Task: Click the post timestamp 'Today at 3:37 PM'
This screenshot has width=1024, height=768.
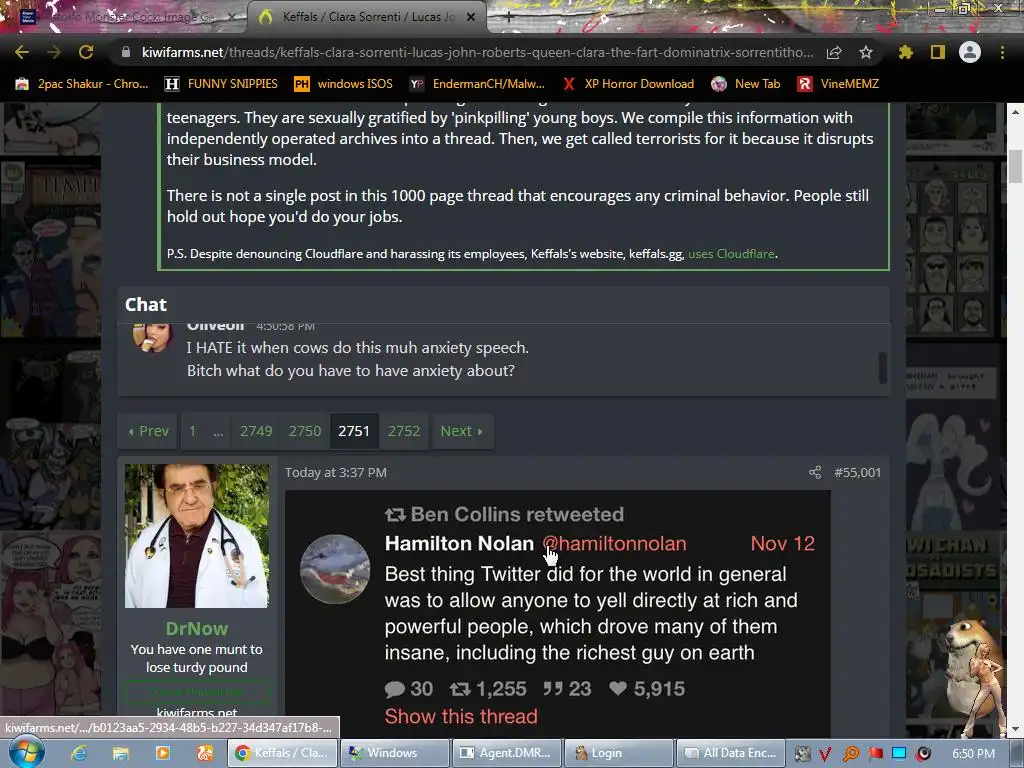Action: (336, 472)
